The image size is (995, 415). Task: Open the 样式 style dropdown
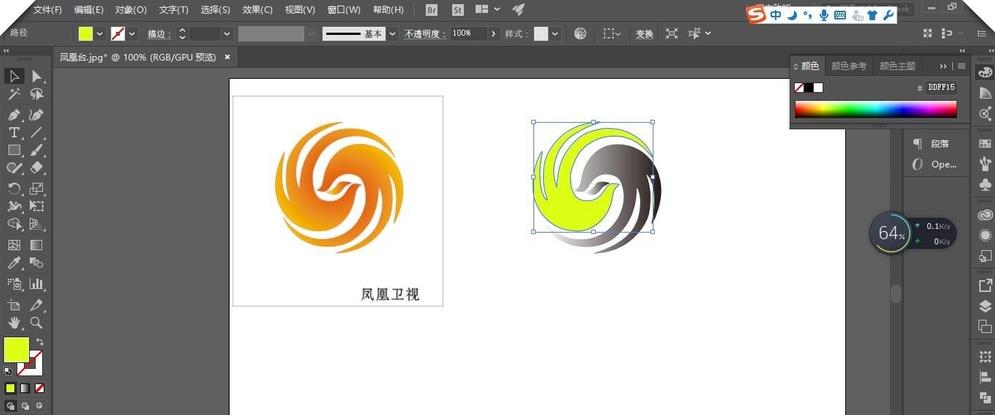[556, 33]
